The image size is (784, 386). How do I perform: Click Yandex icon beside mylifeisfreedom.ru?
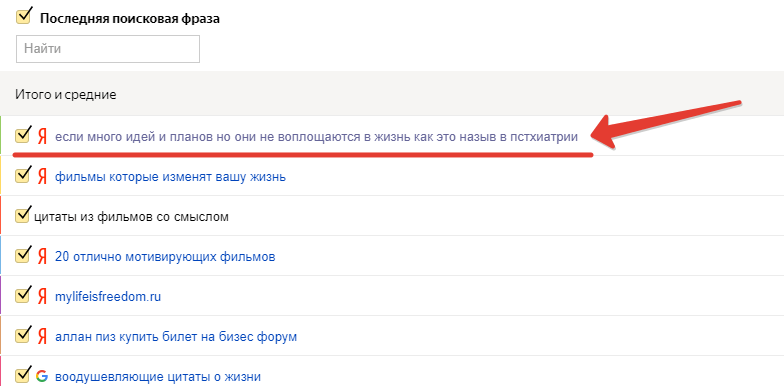[x=42, y=297]
